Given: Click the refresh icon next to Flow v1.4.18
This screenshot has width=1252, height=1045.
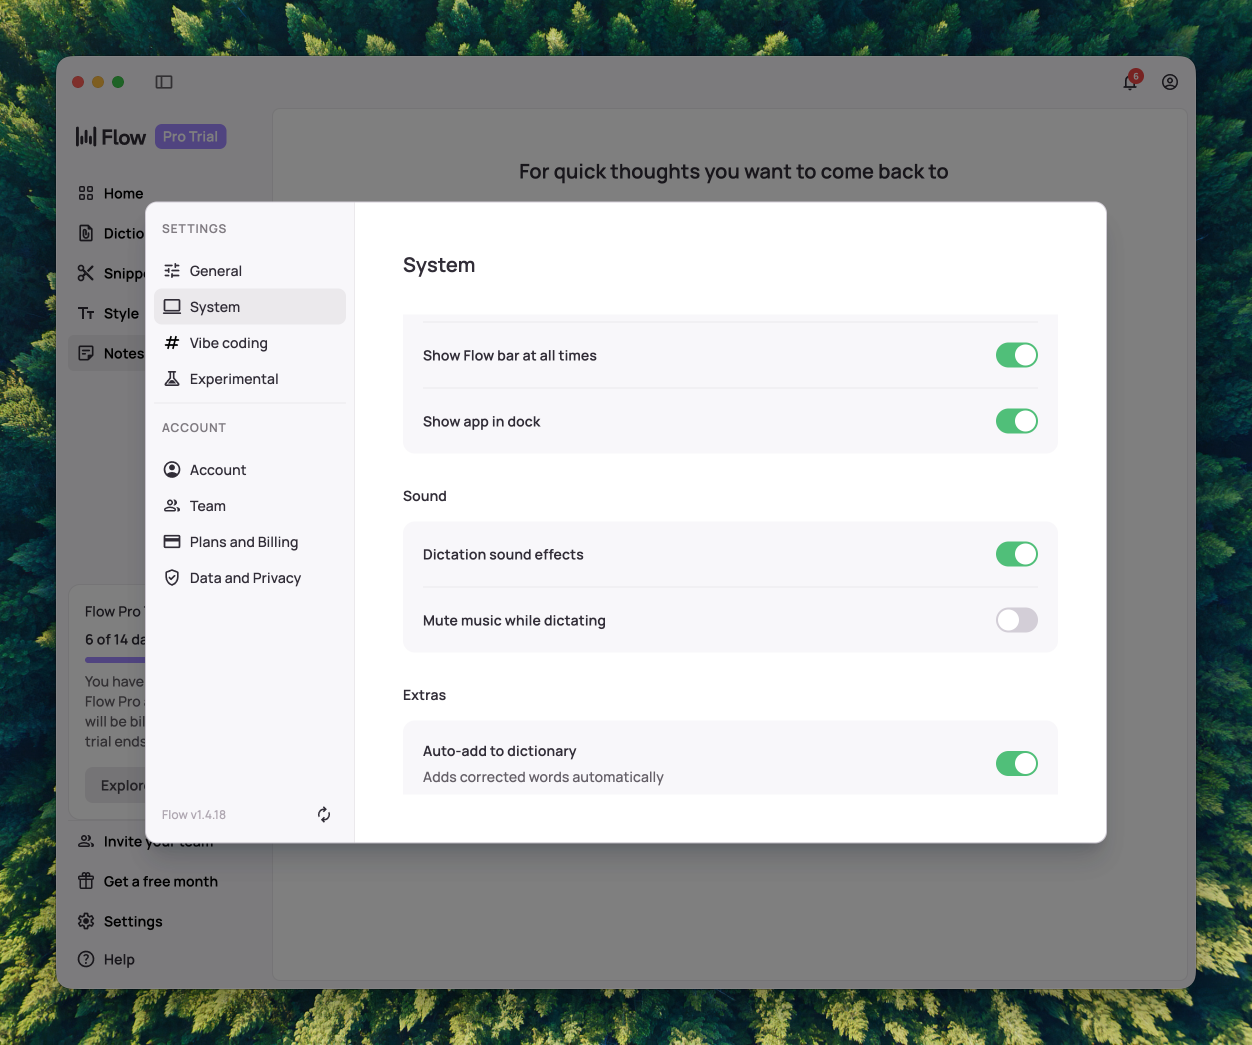Looking at the screenshot, I should (324, 814).
